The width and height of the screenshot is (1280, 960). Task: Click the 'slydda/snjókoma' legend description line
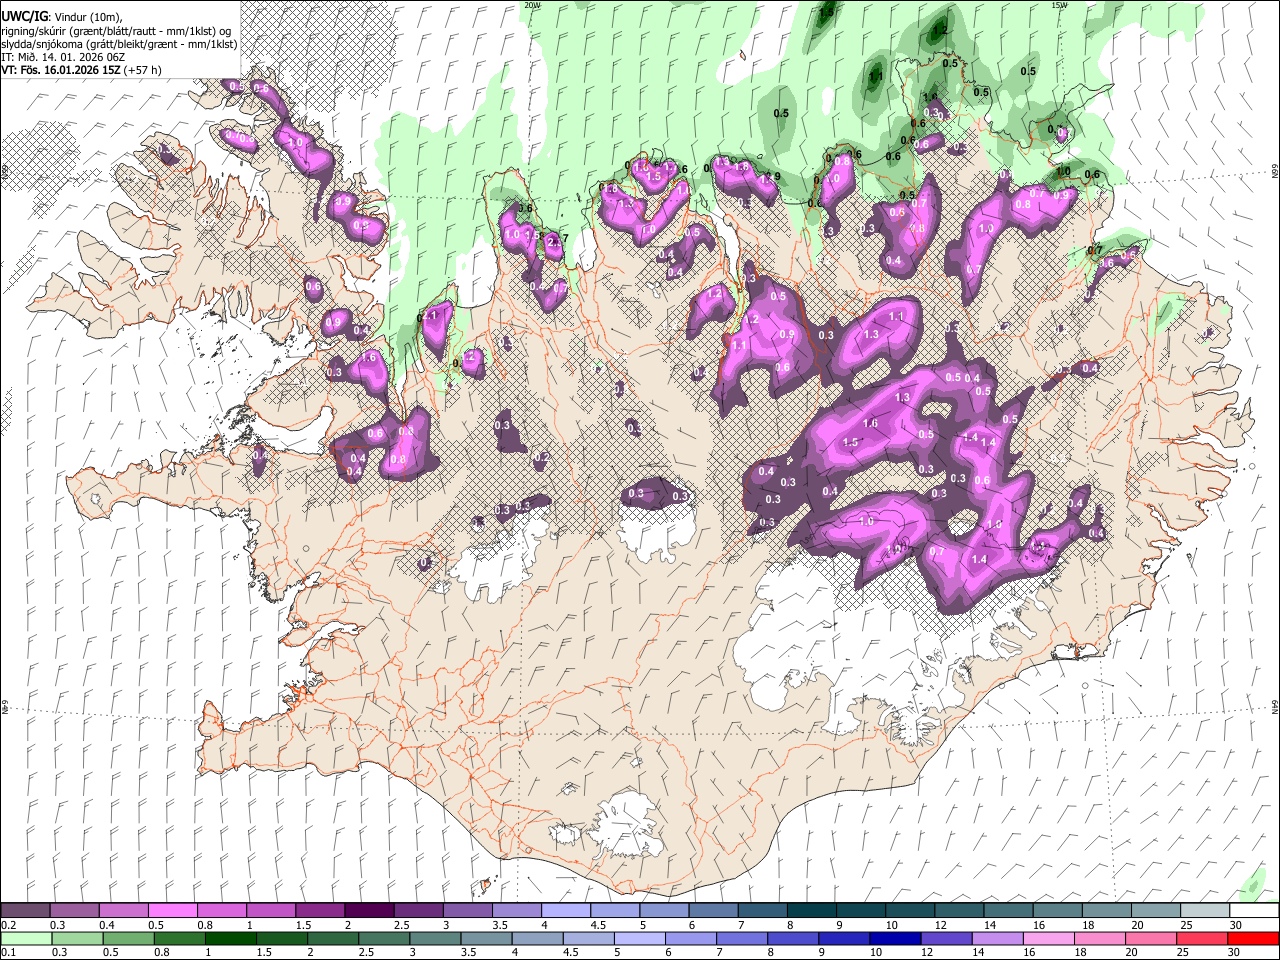tap(119, 44)
